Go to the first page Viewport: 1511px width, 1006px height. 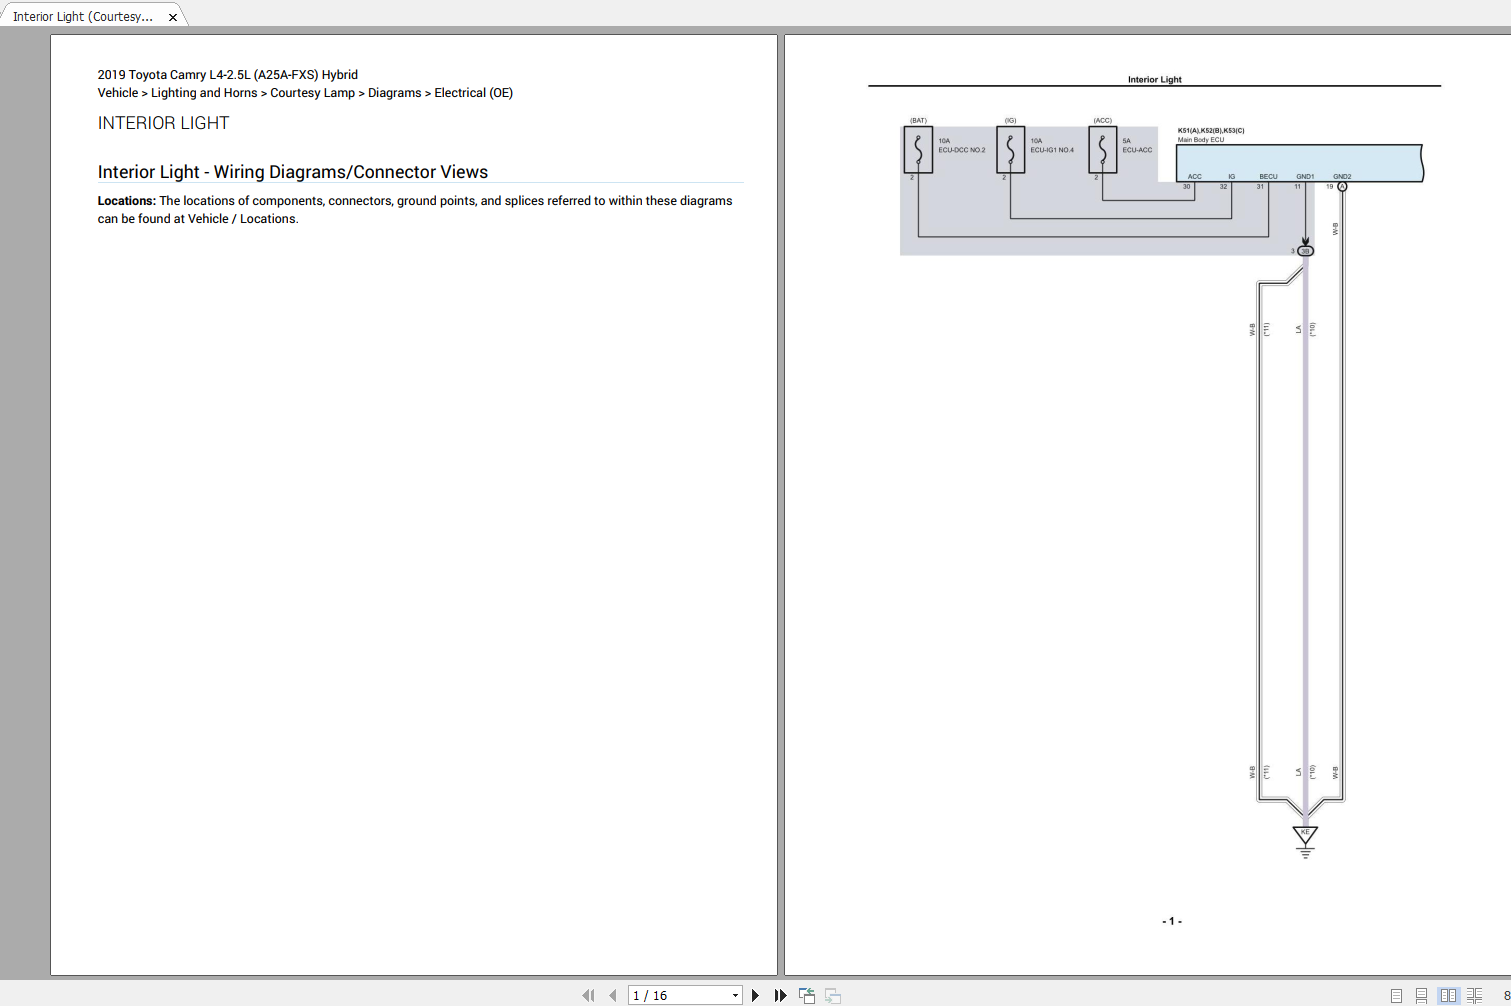pos(588,995)
